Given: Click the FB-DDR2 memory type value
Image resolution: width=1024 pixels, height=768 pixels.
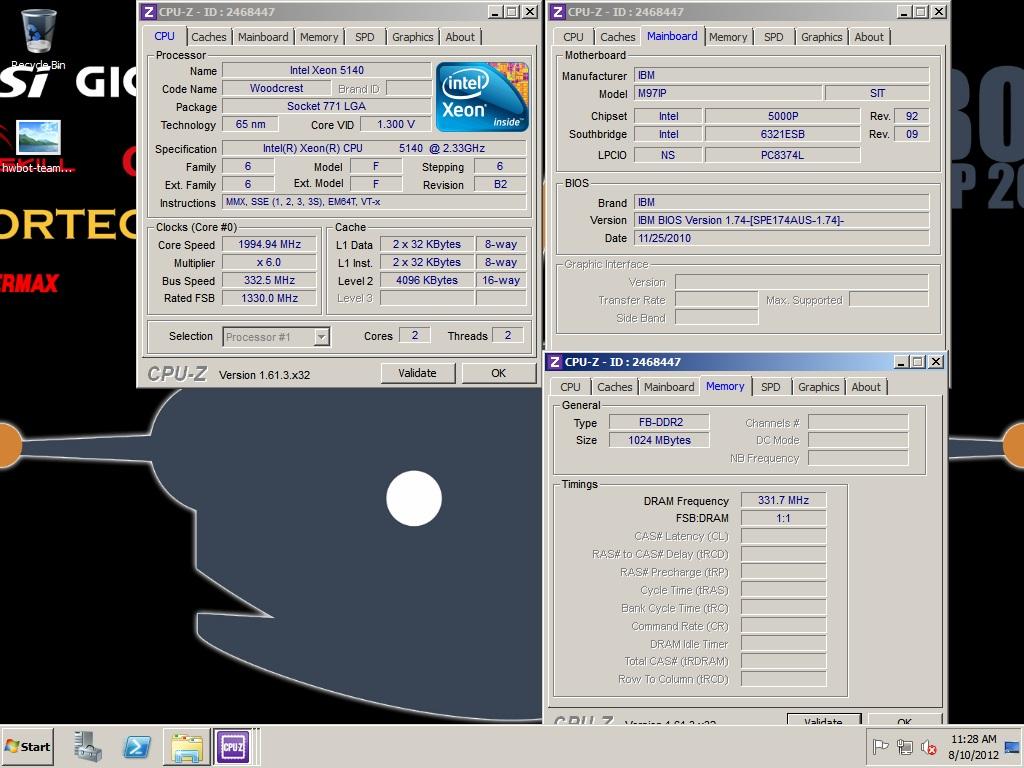Looking at the screenshot, I should point(660,423).
